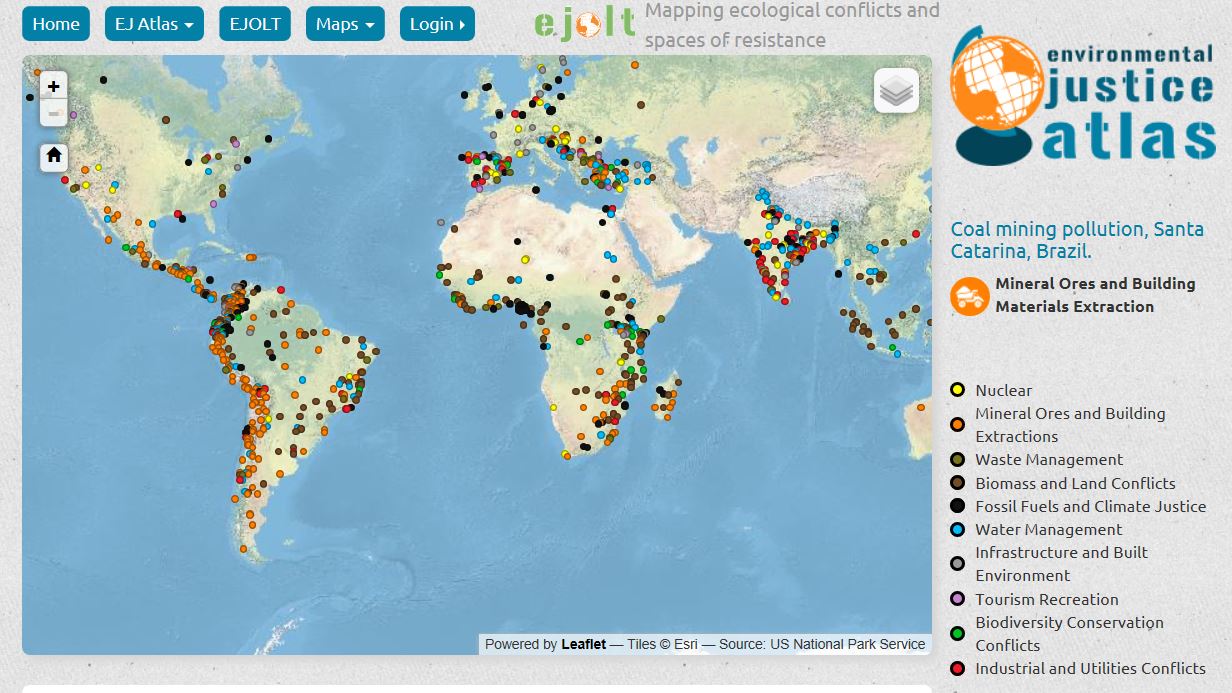The image size is (1232, 693).
Task: Zoom out of the map
Action: tap(54, 113)
